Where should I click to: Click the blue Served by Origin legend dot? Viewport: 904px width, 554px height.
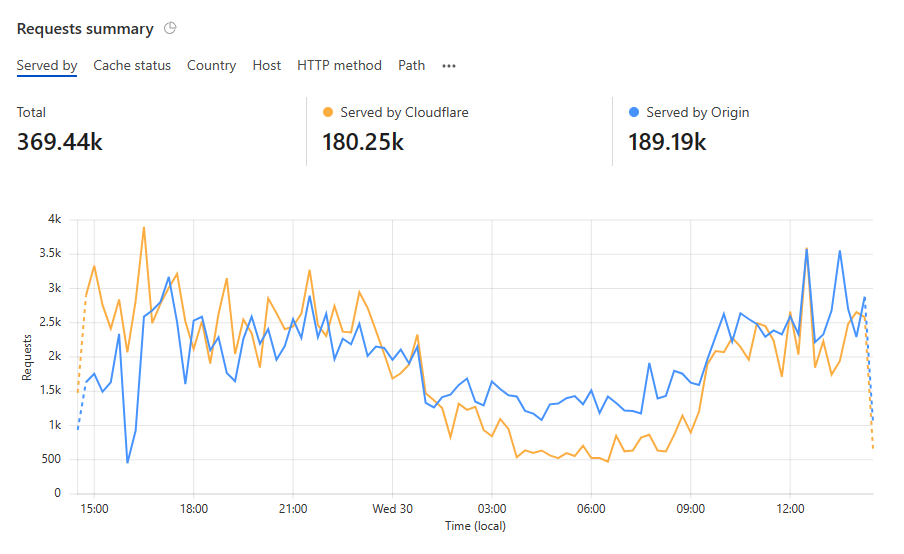click(633, 113)
